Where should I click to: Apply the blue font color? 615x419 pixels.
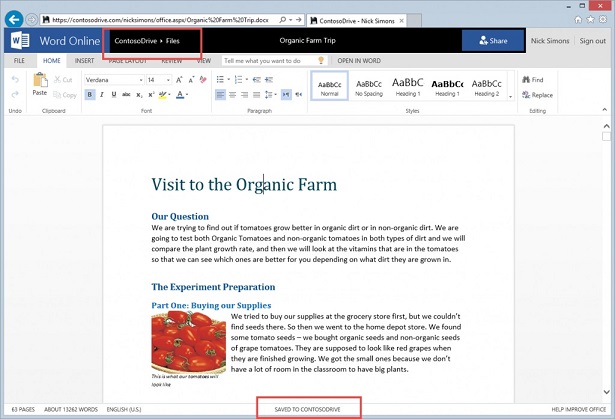(180, 95)
